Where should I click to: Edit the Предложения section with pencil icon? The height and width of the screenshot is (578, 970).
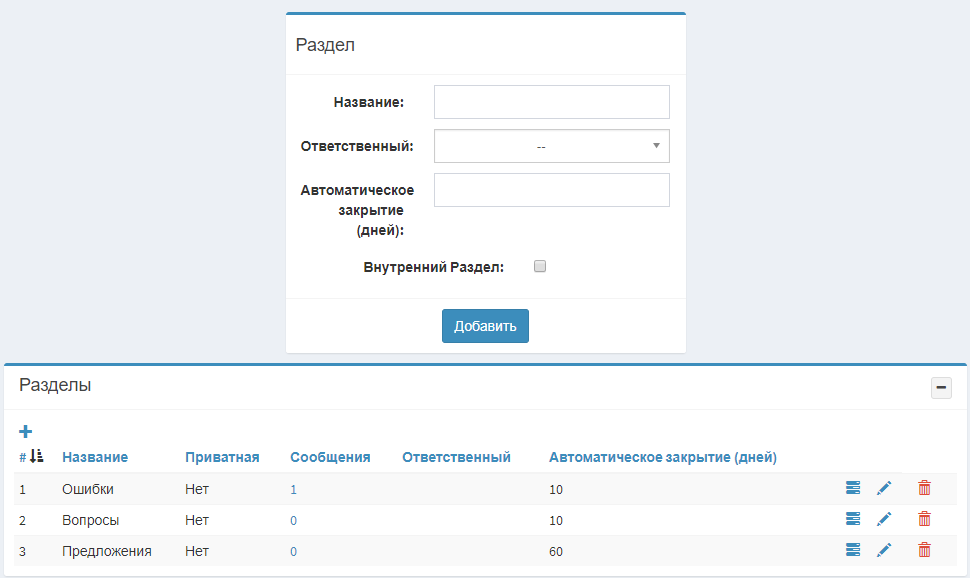coord(884,550)
